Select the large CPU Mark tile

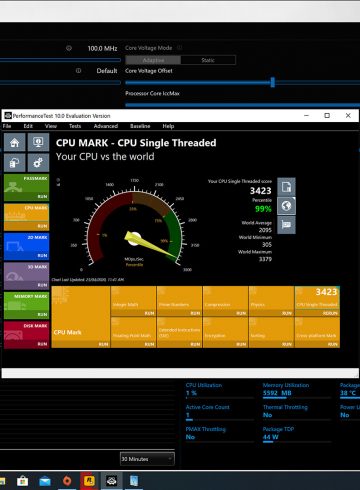pos(81,317)
